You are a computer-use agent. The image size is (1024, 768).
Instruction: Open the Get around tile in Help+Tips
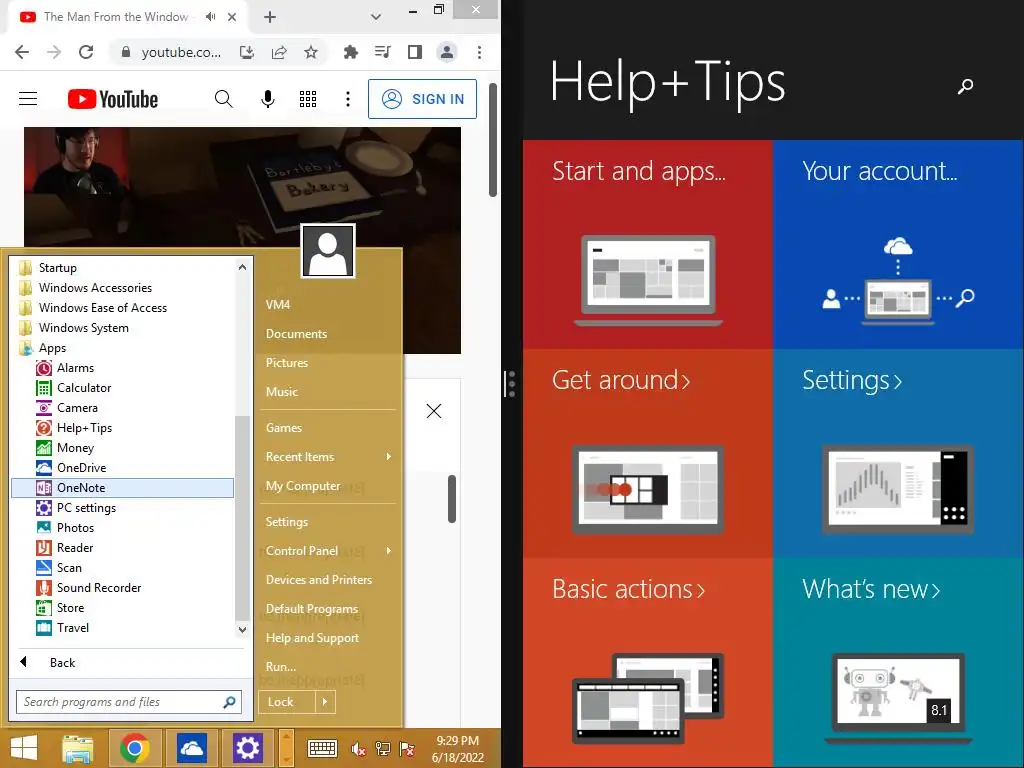(647, 453)
